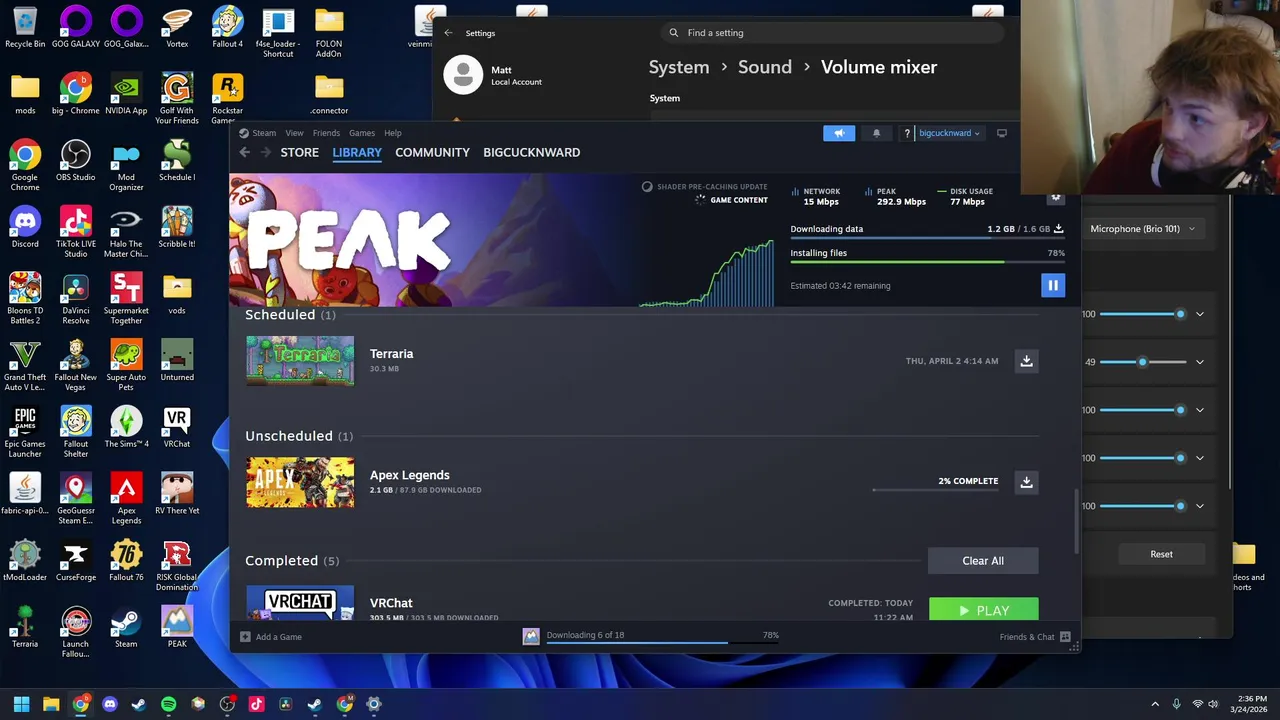Select the Recycle Bin icon
The image size is (1280, 720).
(x=25, y=27)
